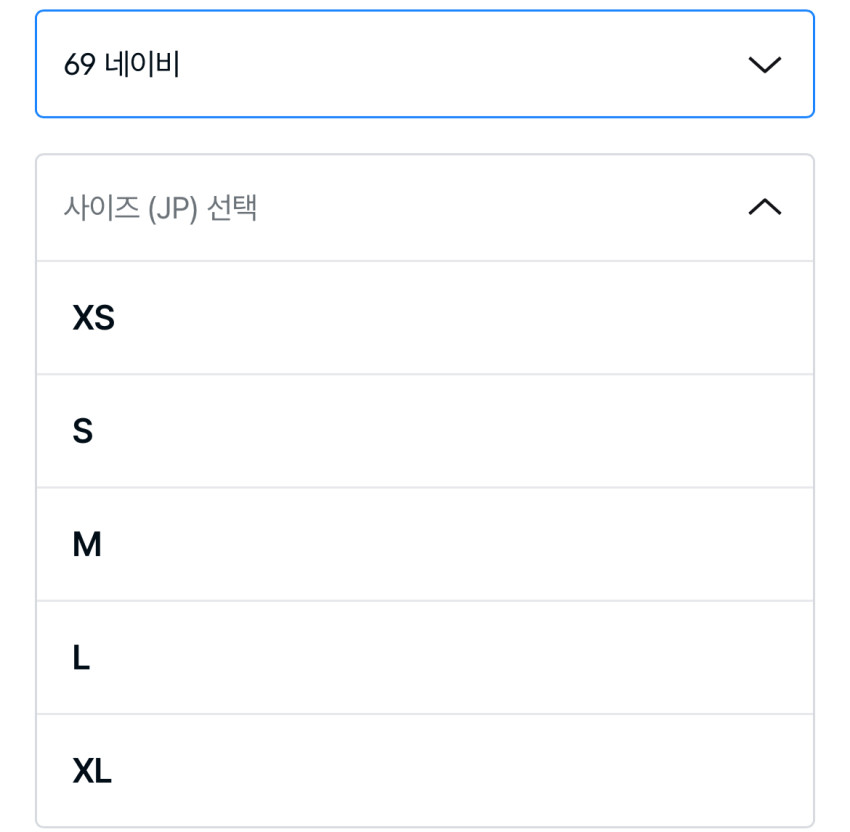Collapse the 사이즈 (JP) 선택 size dropdown
Viewport: 850px width, 832px height.
coord(424,208)
